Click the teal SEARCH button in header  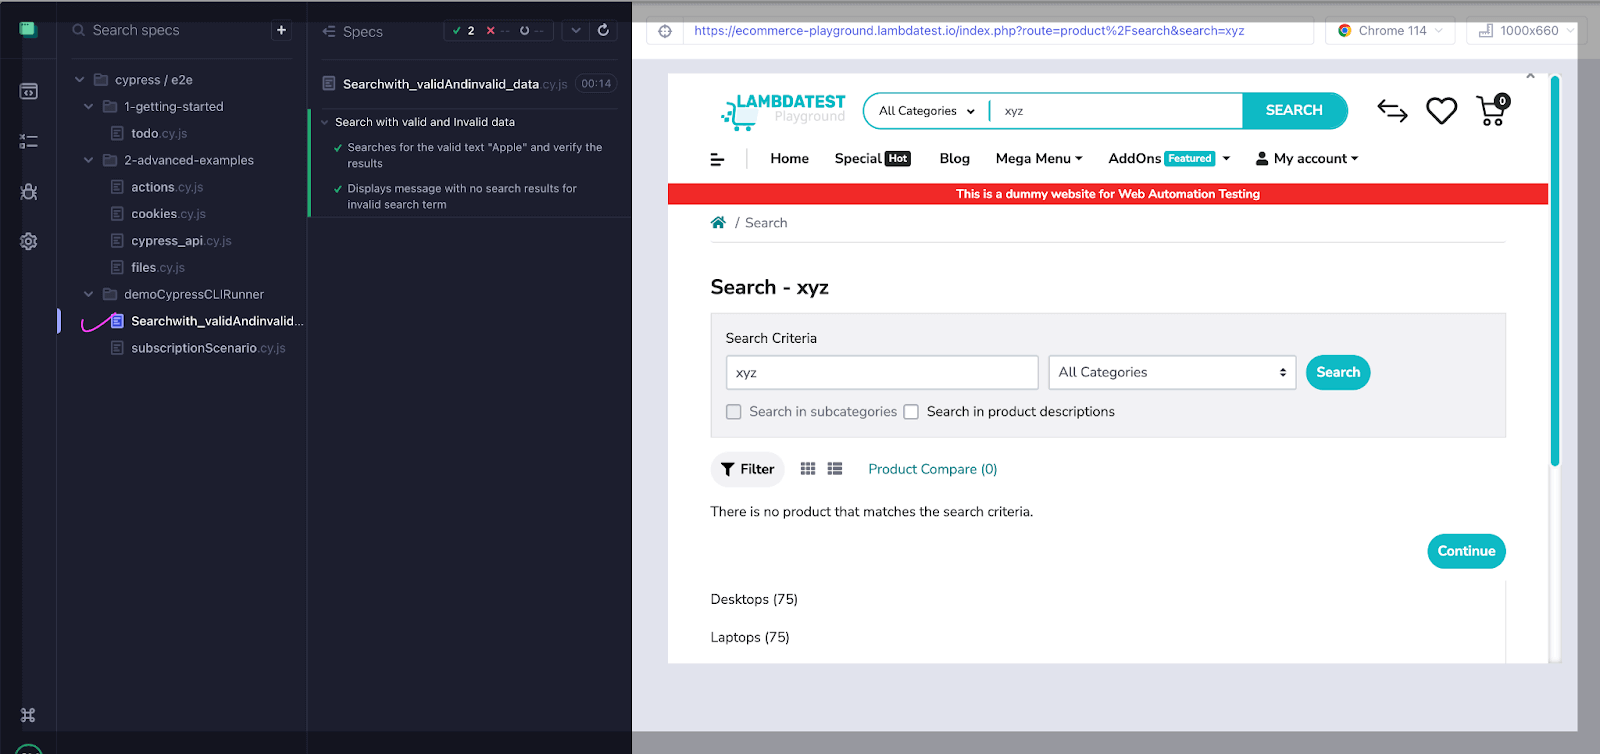(x=1294, y=110)
